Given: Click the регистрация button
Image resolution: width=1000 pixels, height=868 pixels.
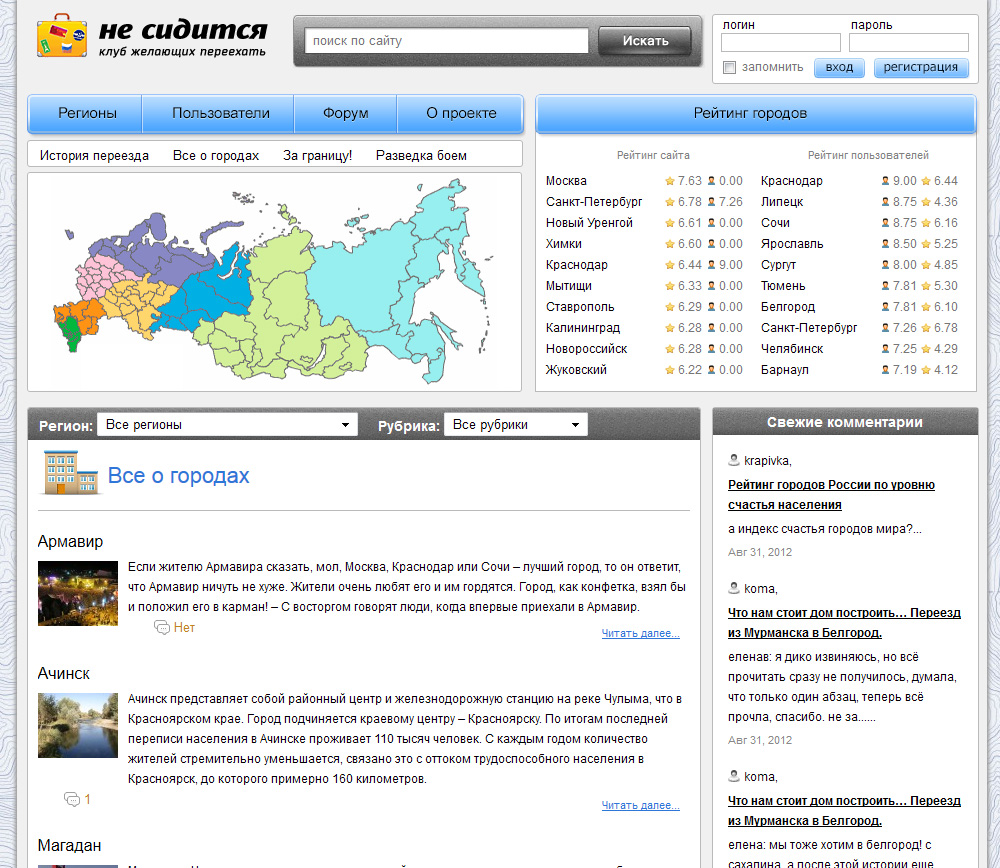Looking at the screenshot, I should pyautogui.click(x=920, y=68).
